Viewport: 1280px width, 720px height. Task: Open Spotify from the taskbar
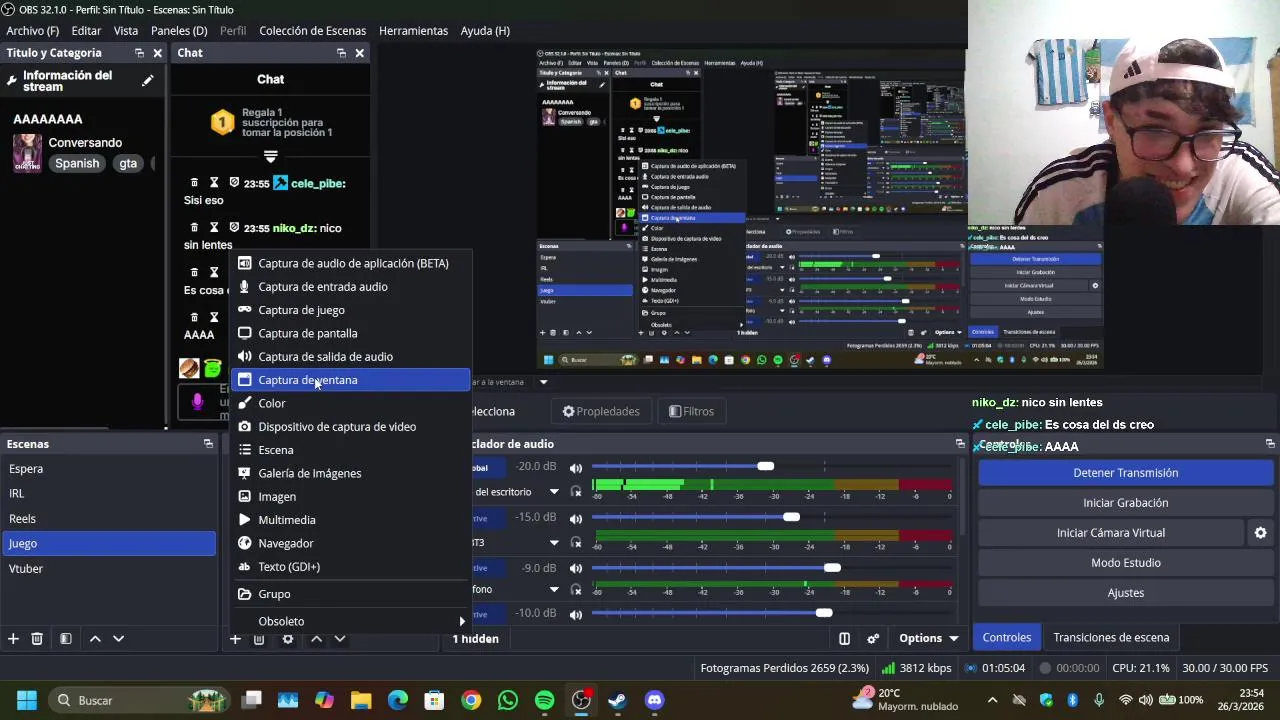coord(544,700)
